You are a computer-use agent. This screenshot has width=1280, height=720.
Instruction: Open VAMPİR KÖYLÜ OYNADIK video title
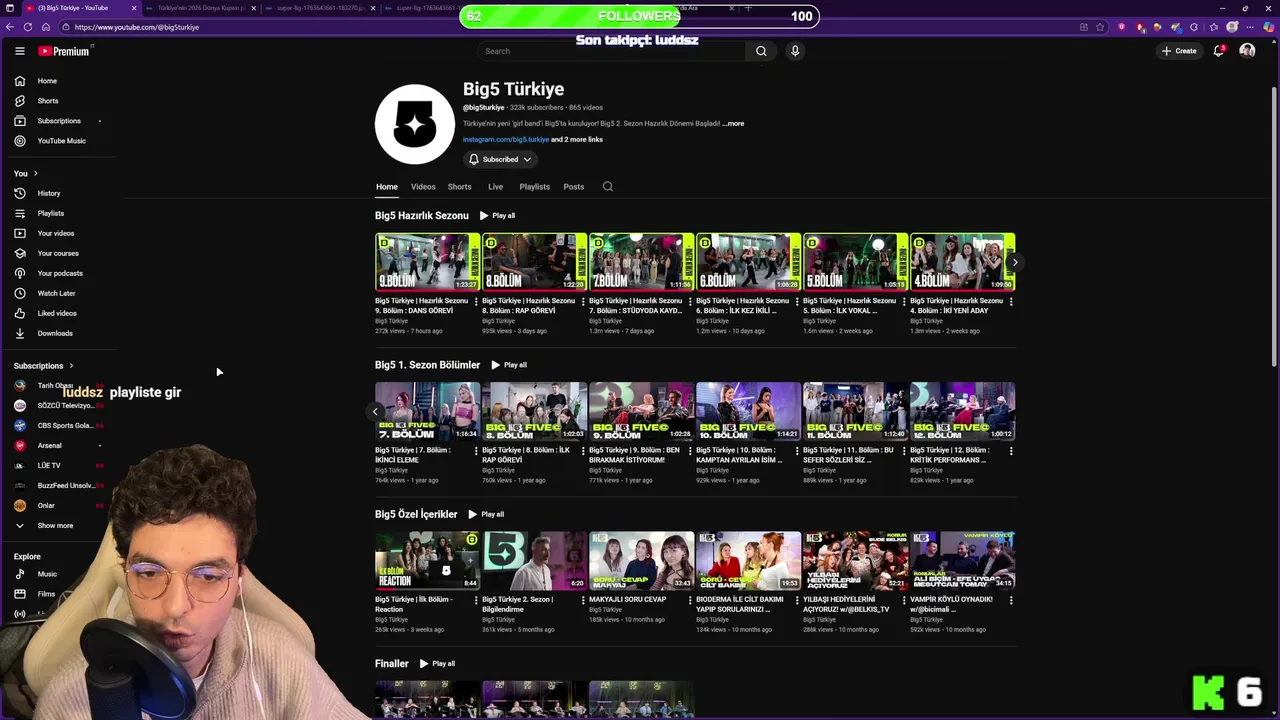[x=951, y=604]
